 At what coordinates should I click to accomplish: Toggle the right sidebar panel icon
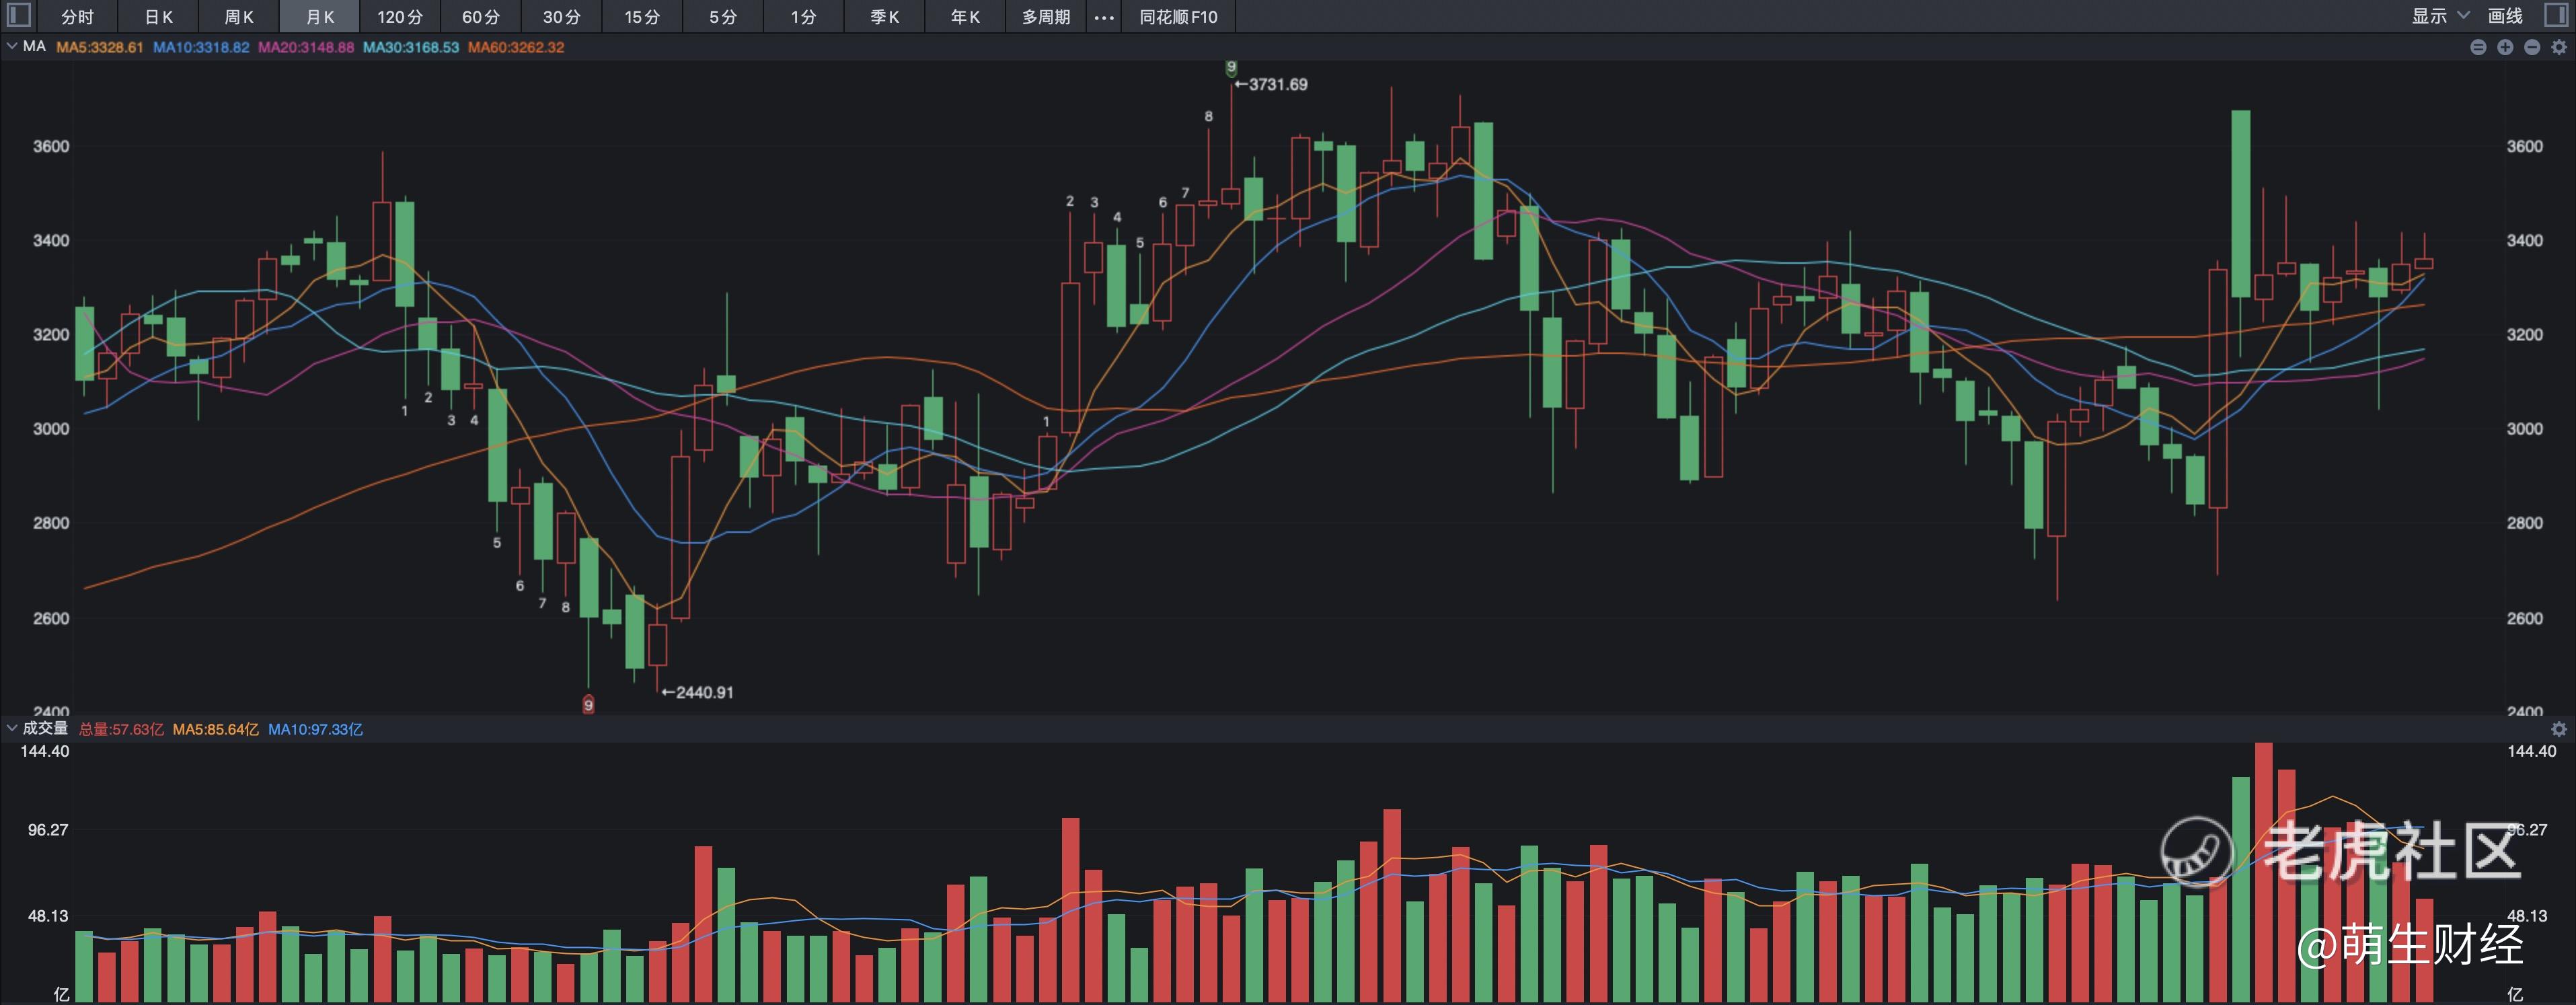point(2556,15)
